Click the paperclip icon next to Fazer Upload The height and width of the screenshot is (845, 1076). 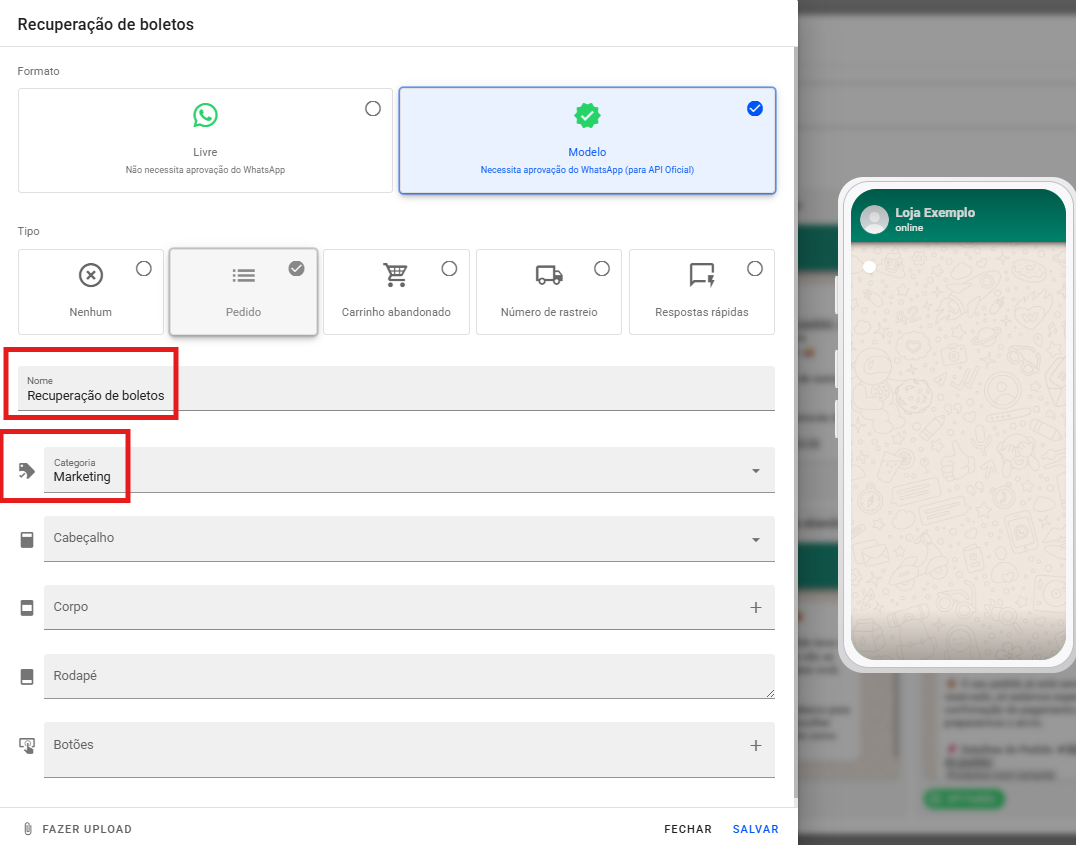click(x=28, y=829)
